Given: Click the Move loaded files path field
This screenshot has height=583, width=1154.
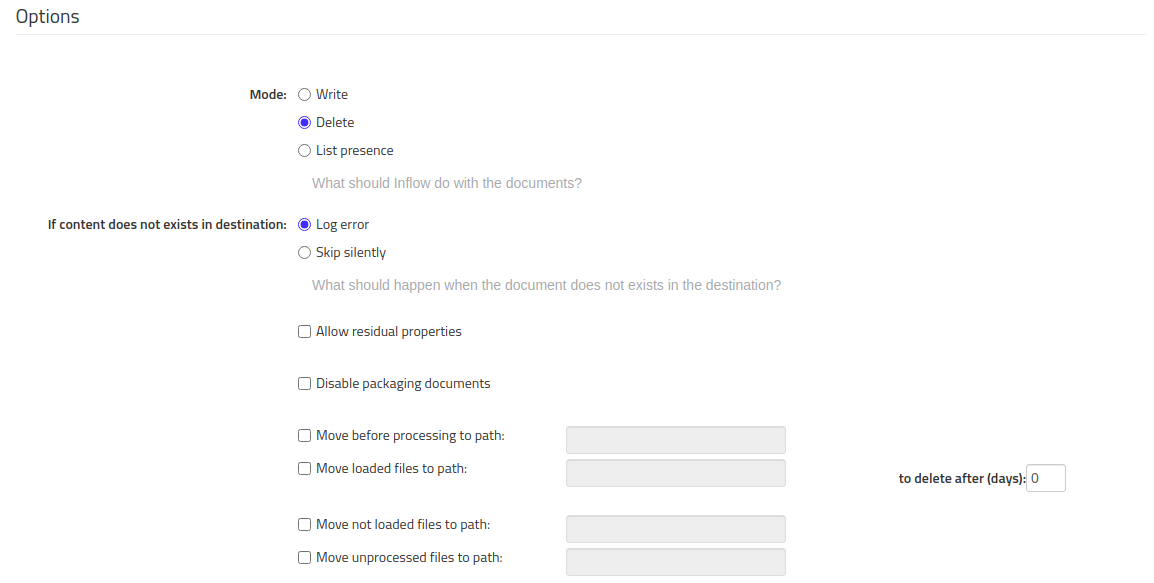Looking at the screenshot, I should coord(675,472).
